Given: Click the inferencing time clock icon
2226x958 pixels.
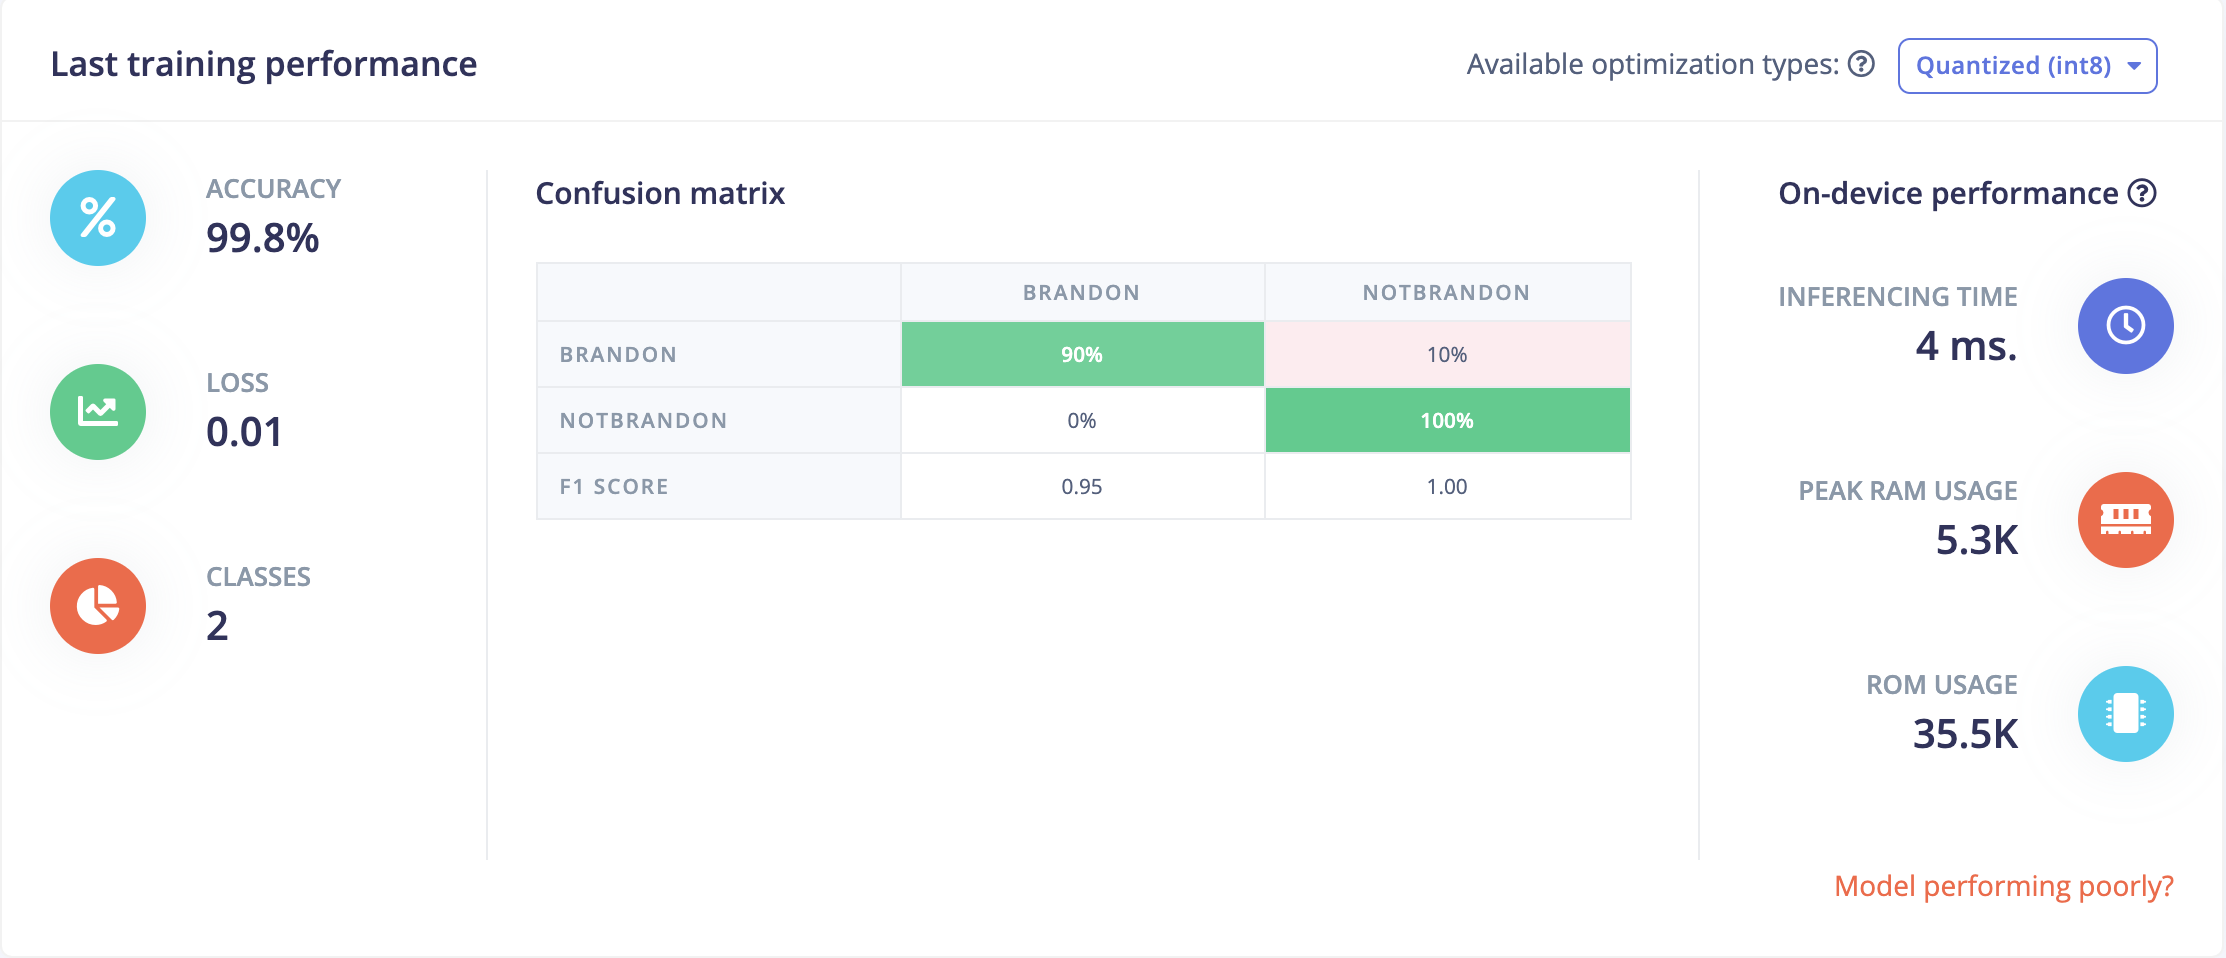Looking at the screenshot, I should [x=2125, y=326].
